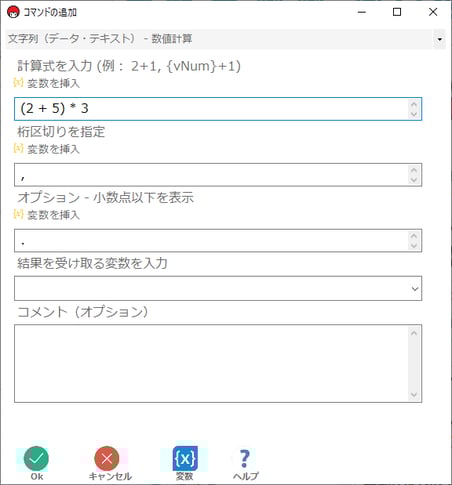Screen dimensions: 452x485
Task: Click up arrow in formula field scrollbar
Action: (x=414, y=104)
